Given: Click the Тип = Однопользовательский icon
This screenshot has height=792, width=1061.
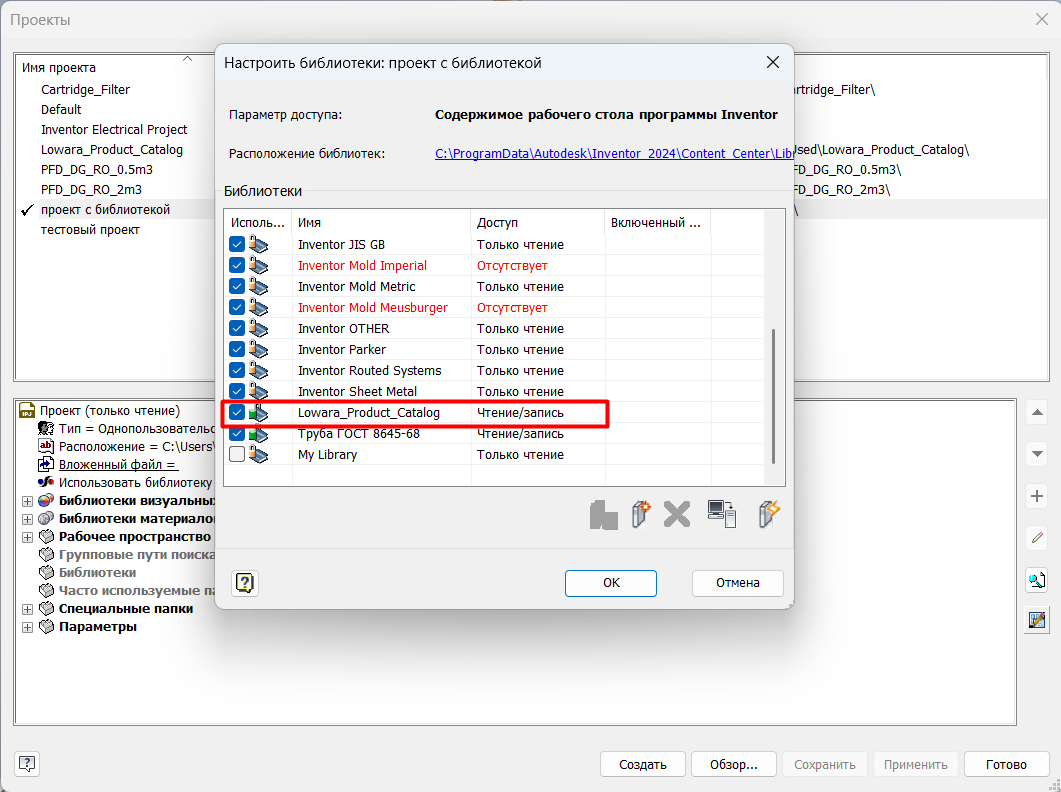Looking at the screenshot, I should click(x=46, y=428).
